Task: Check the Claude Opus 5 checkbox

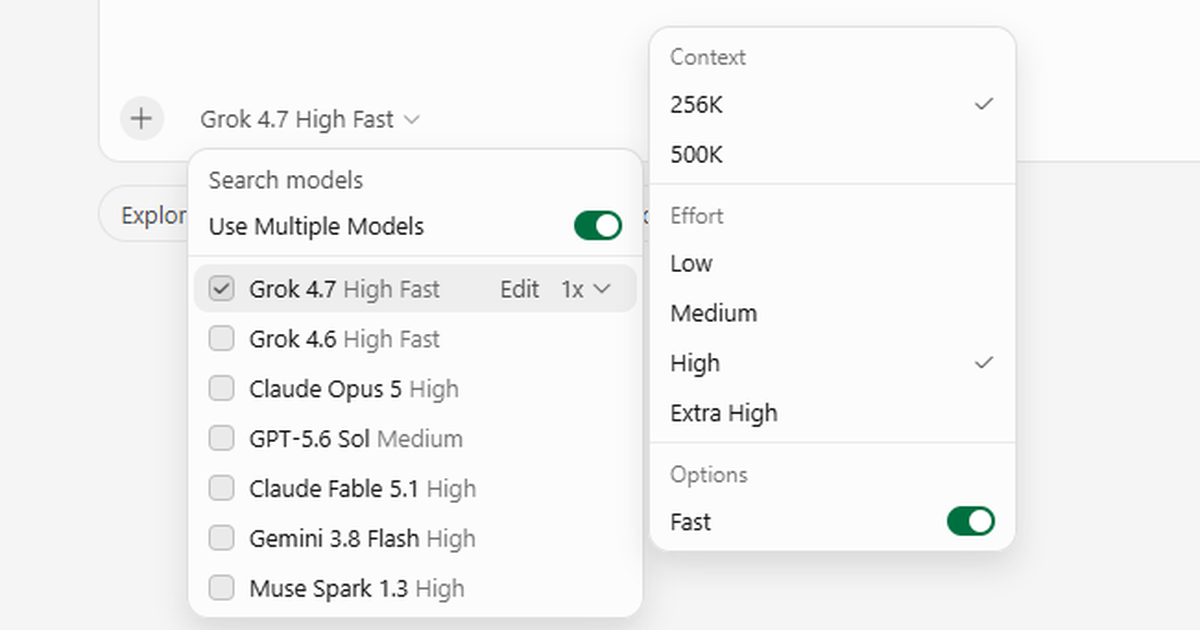Action: (x=221, y=389)
